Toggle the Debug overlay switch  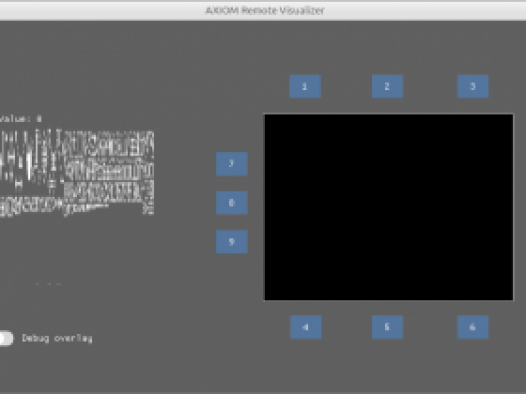(6, 338)
